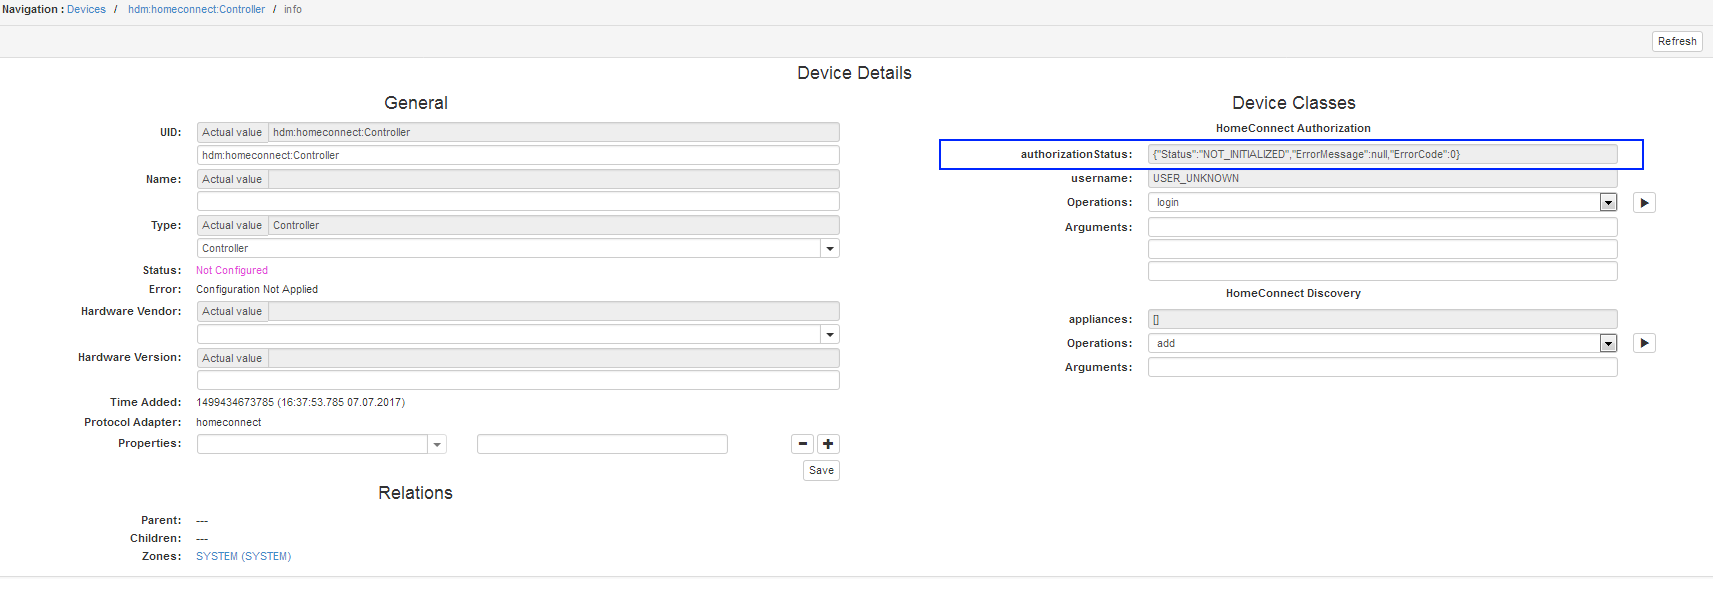
Task: Click the appliances value field
Action: pyautogui.click(x=1382, y=319)
